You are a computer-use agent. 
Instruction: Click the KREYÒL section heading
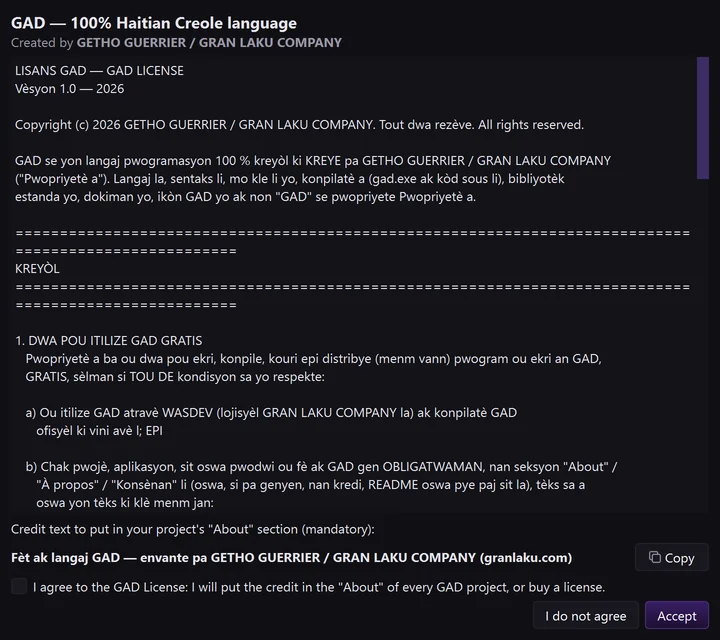coord(37,269)
